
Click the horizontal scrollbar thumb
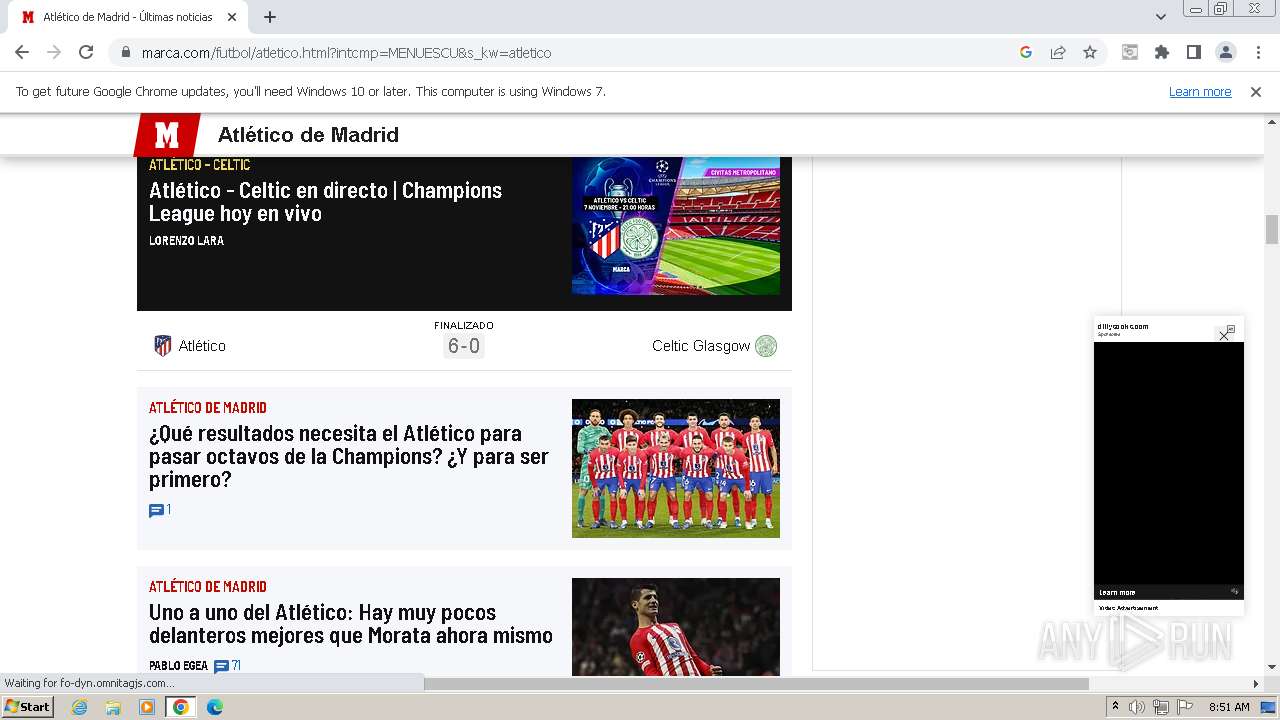(756, 684)
